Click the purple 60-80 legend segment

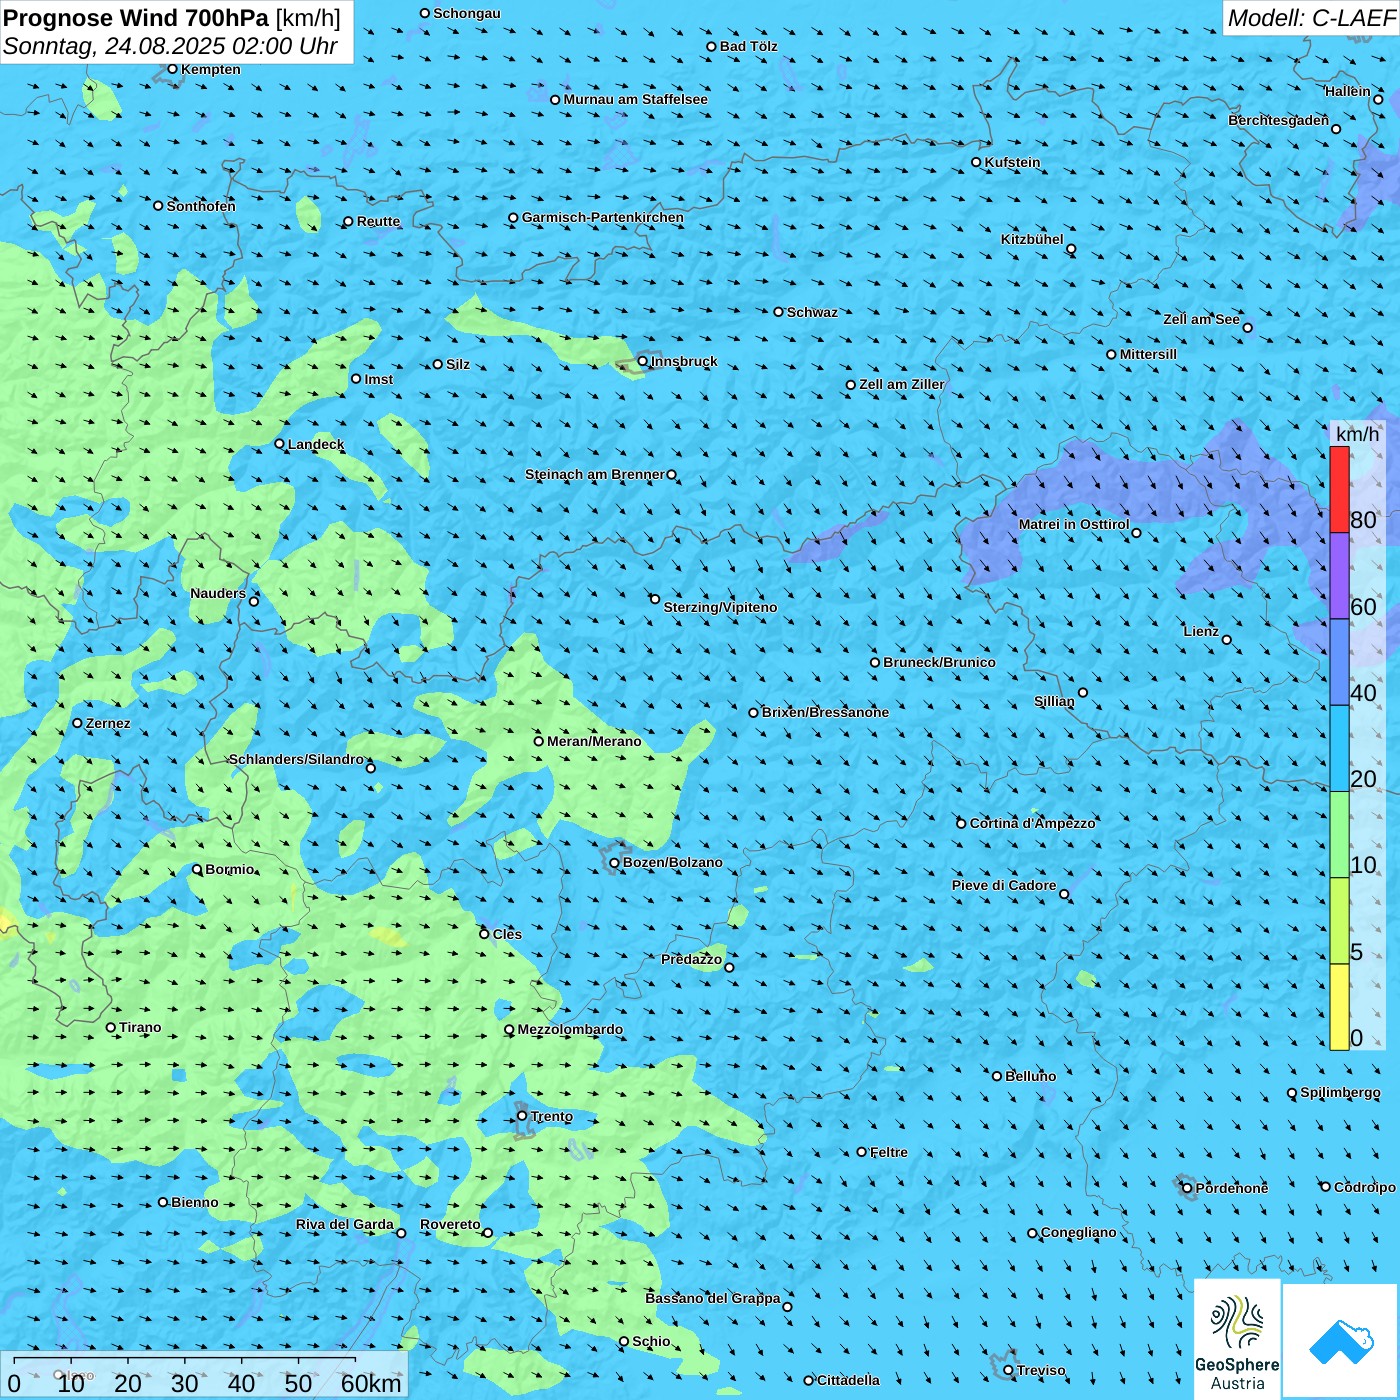[1339, 576]
